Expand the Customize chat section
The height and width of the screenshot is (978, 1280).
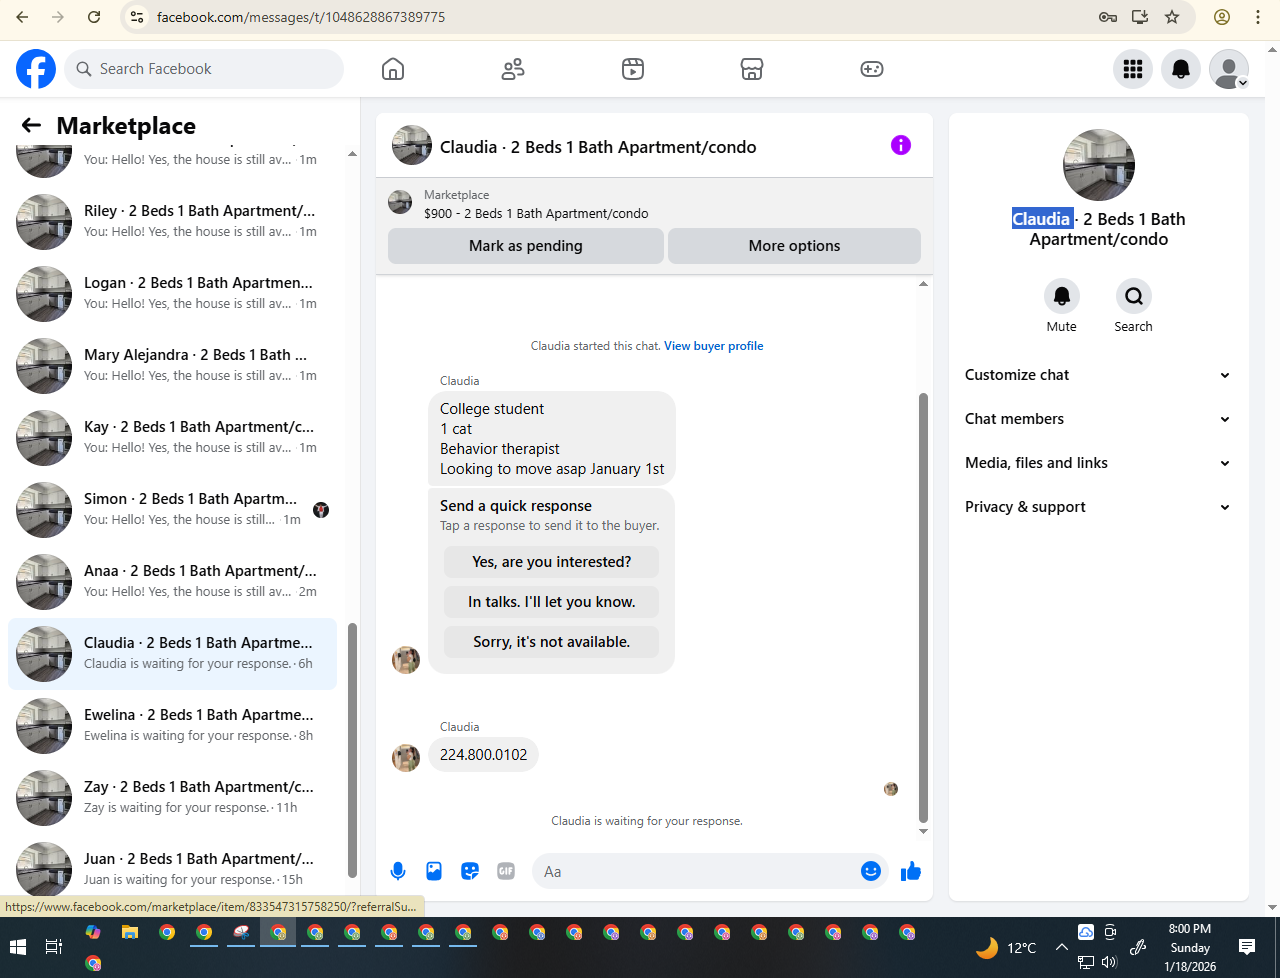[x=1097, y=375]
